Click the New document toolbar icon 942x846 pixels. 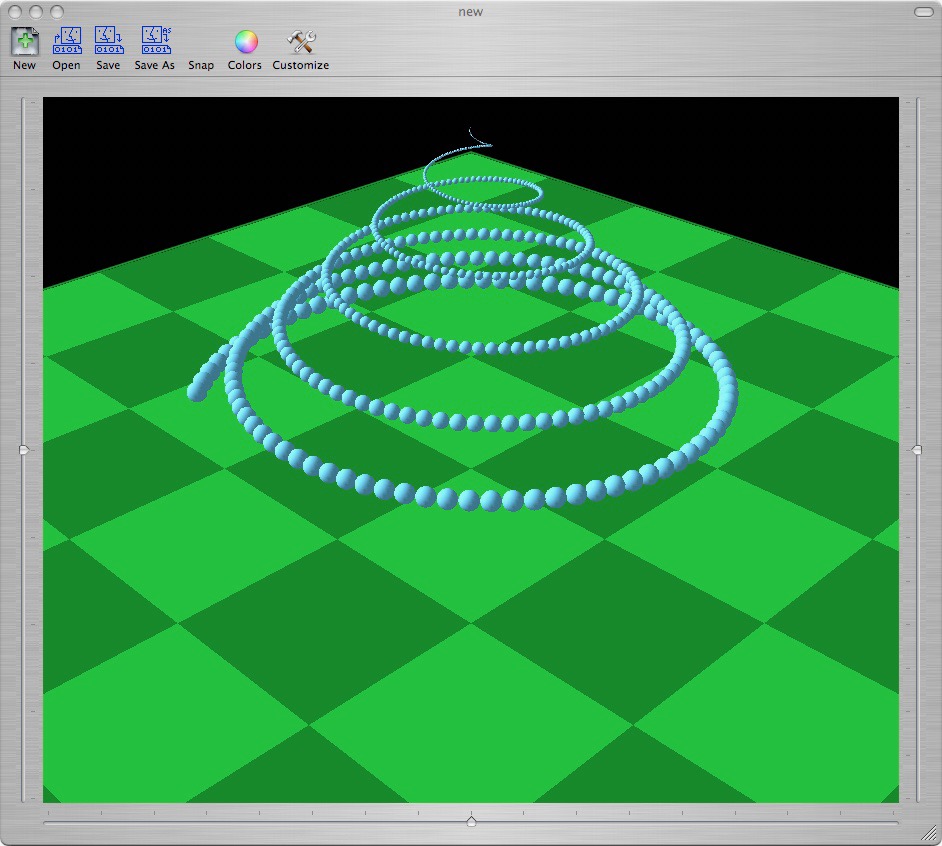[25, 41]
